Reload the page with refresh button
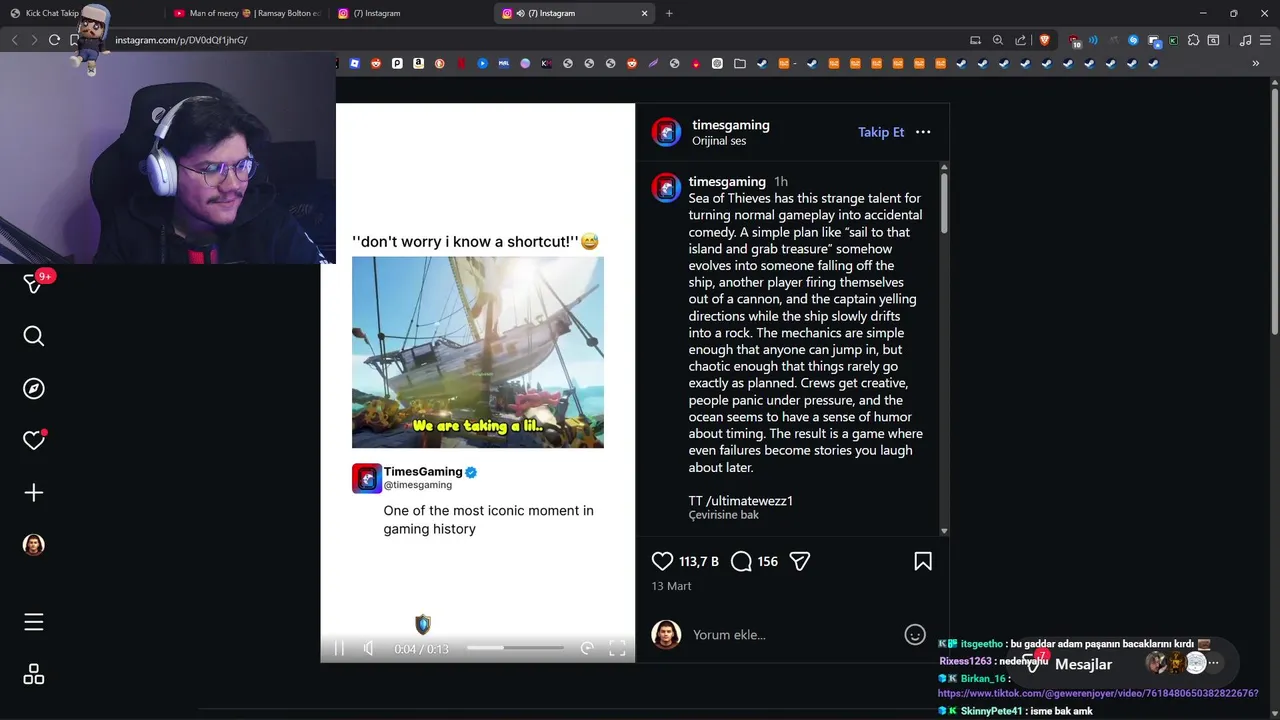This screenshot has height=720, width=1280. (54, 40)
